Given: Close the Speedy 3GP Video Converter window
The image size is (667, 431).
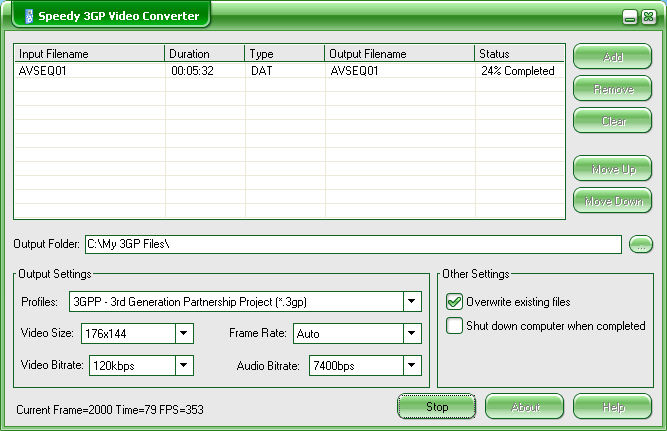Looking at the screenshot, I should pyautogui.click(x=649, y=17).
